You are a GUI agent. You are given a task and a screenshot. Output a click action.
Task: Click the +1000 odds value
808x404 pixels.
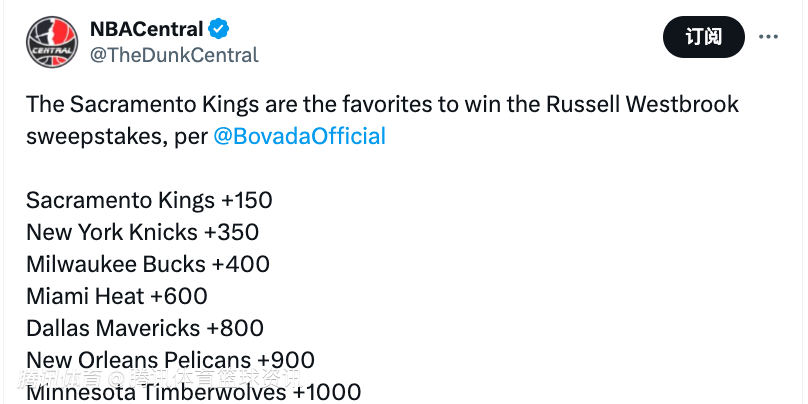327,392
